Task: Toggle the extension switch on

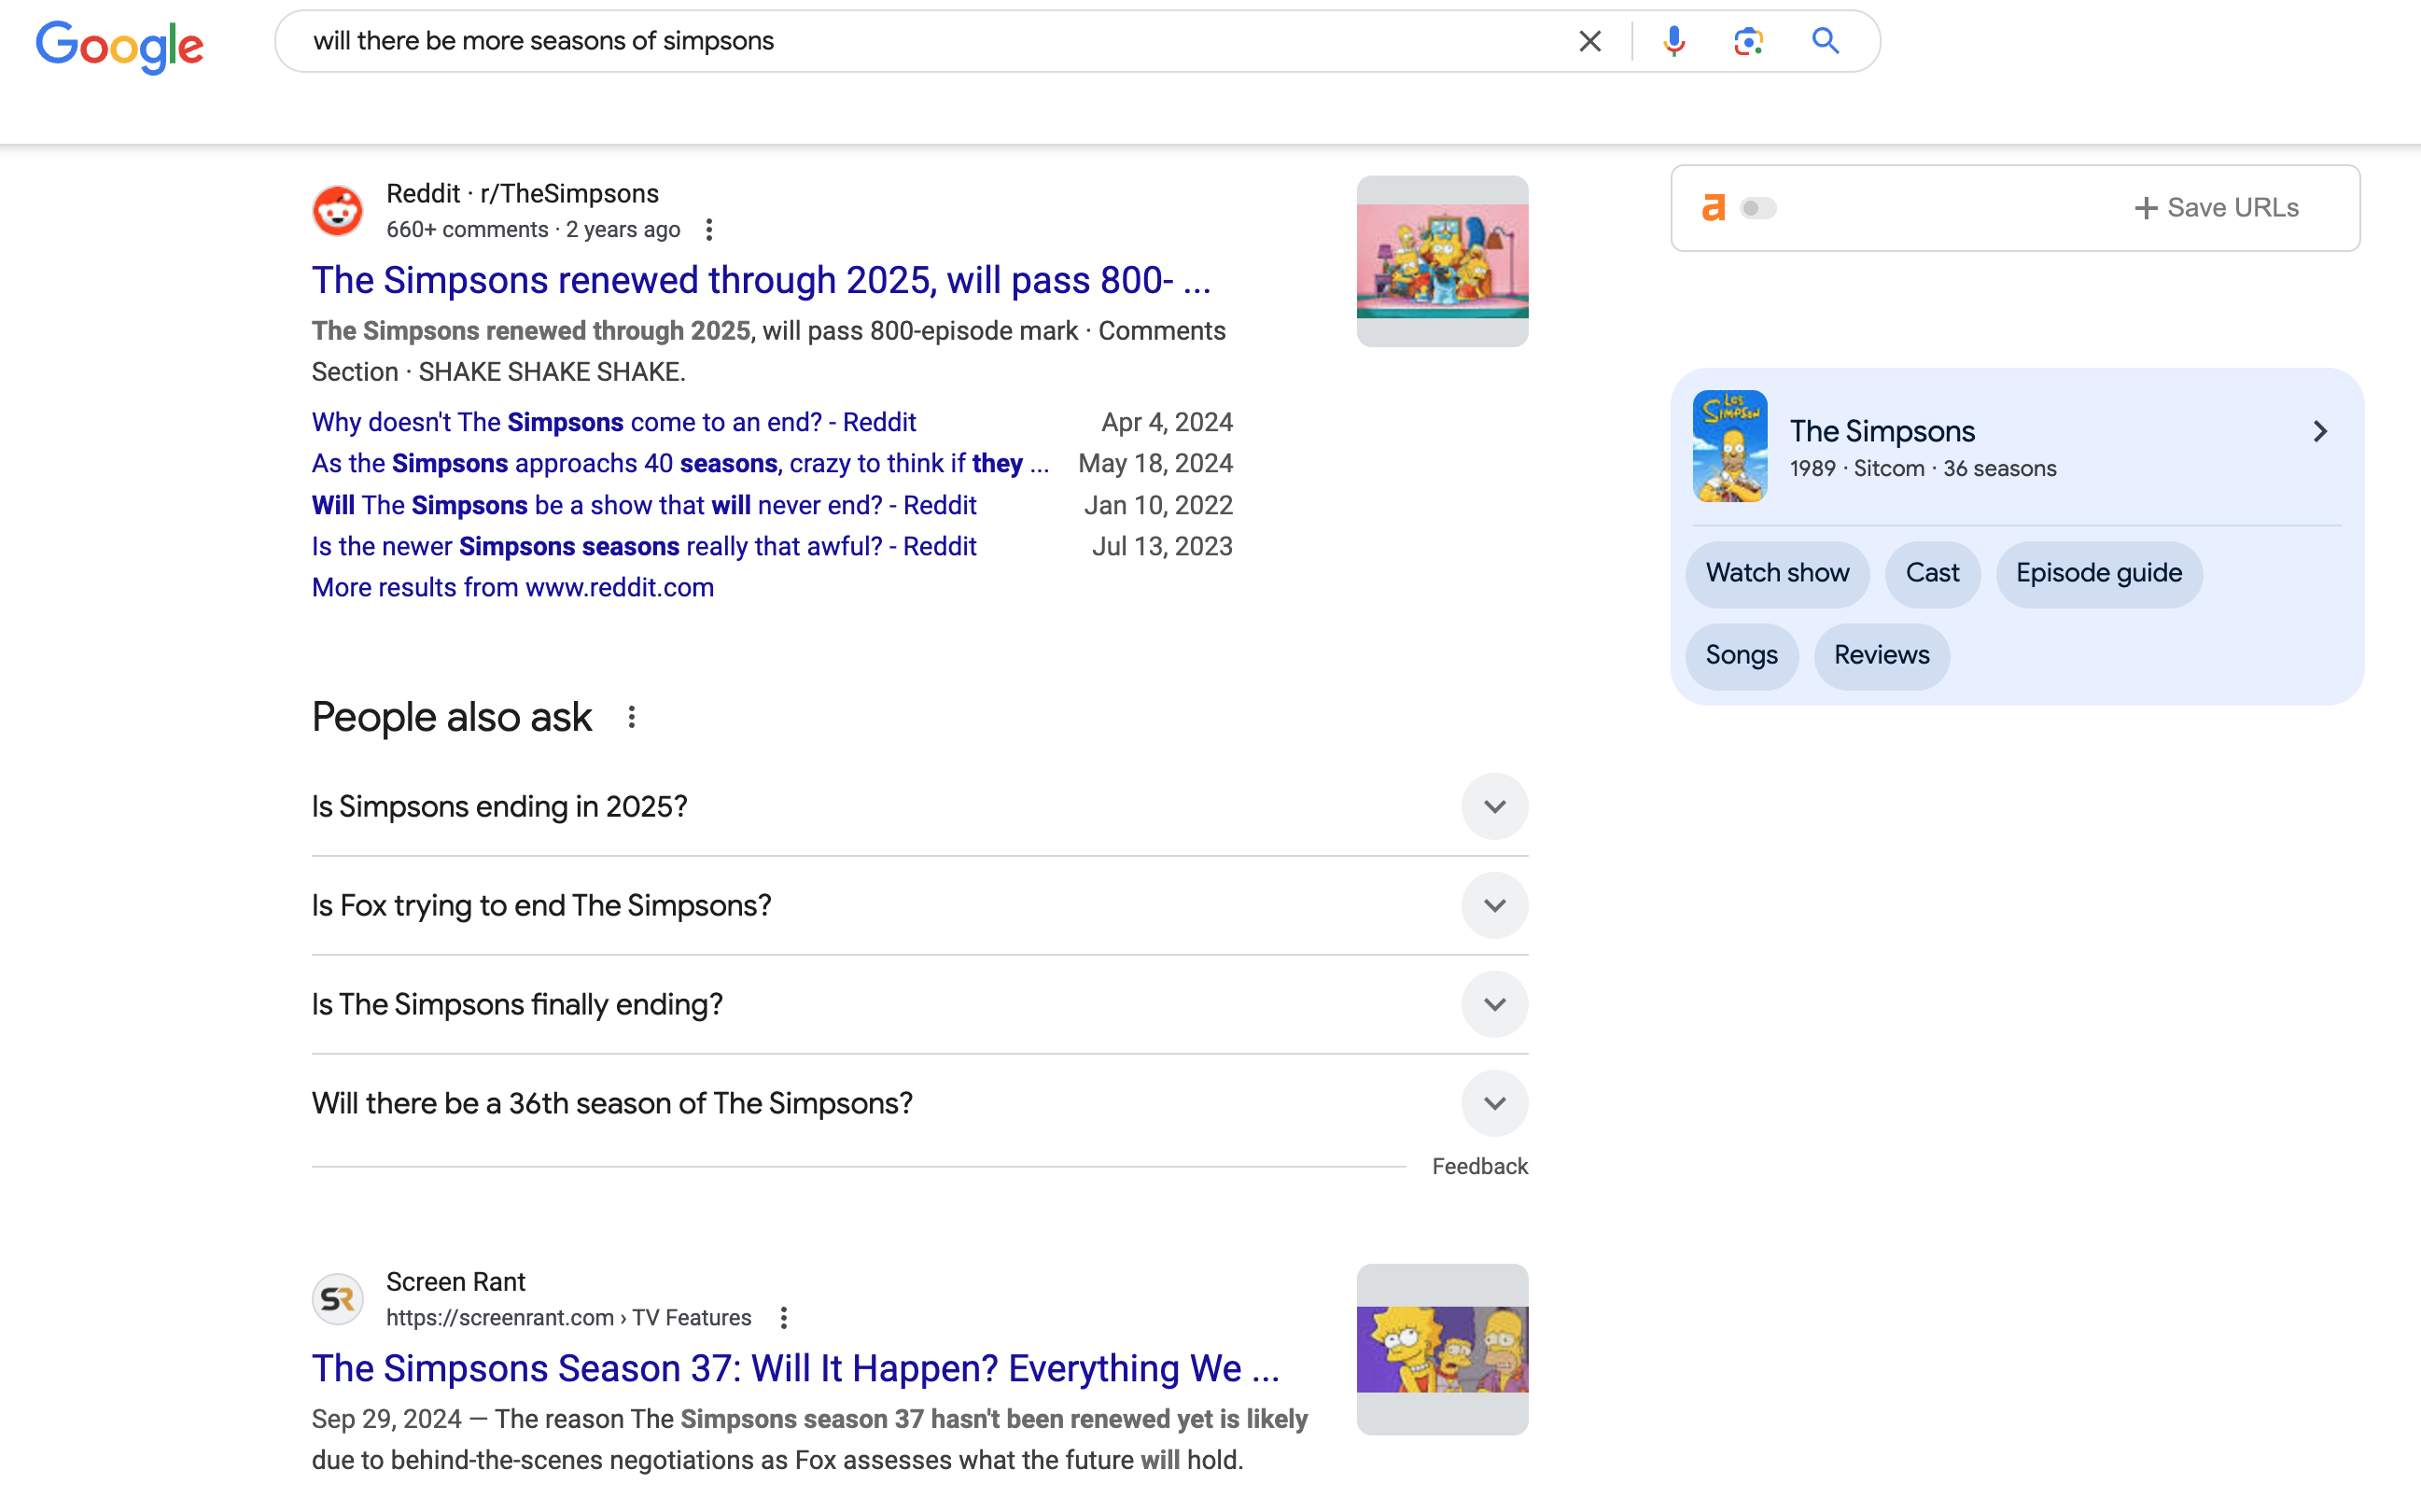Action: tap(1758, 208)
